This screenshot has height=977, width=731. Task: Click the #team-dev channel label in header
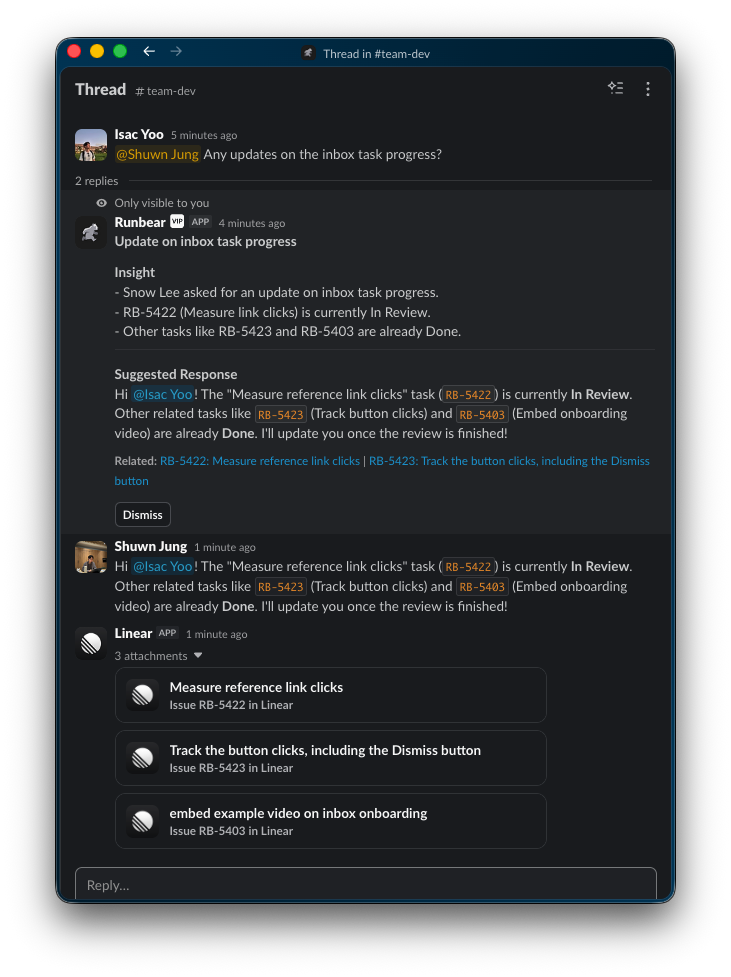tap(166, 90)
